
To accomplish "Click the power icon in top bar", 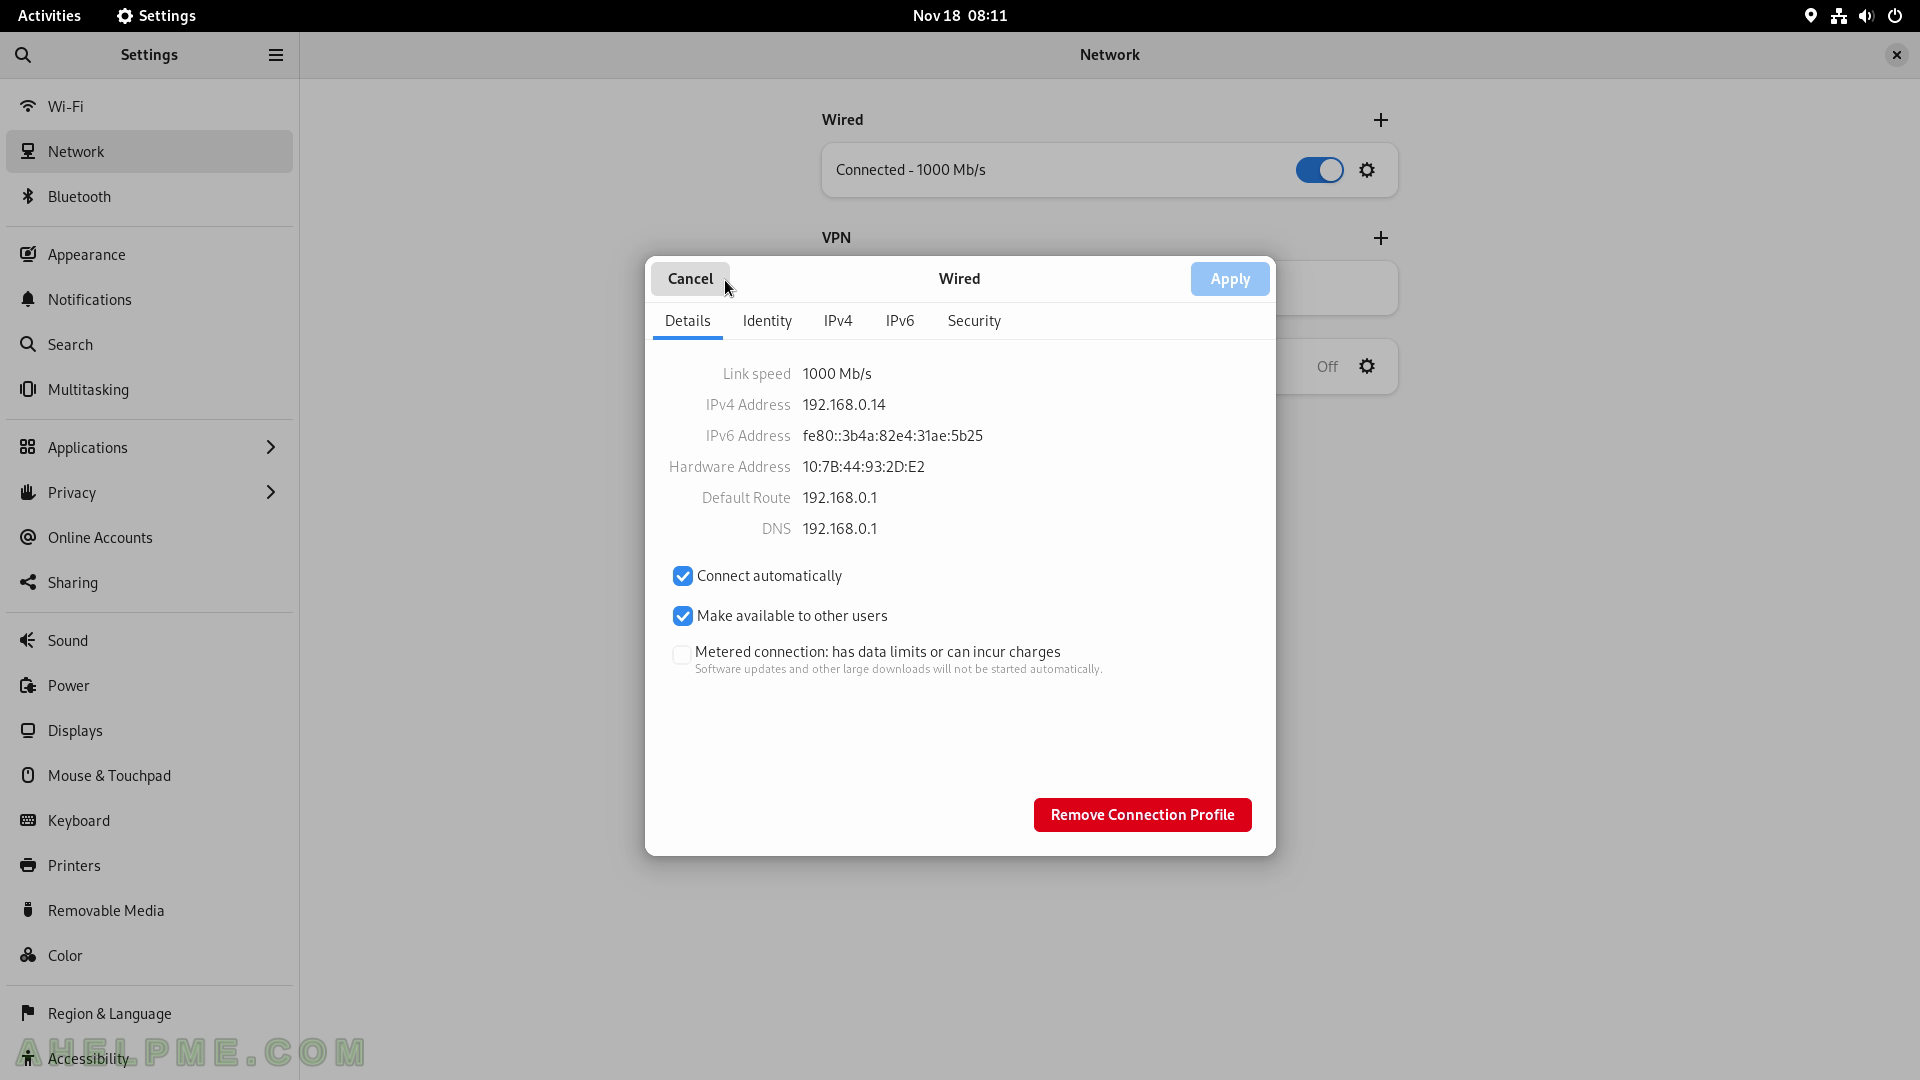I will point(1894,16).
